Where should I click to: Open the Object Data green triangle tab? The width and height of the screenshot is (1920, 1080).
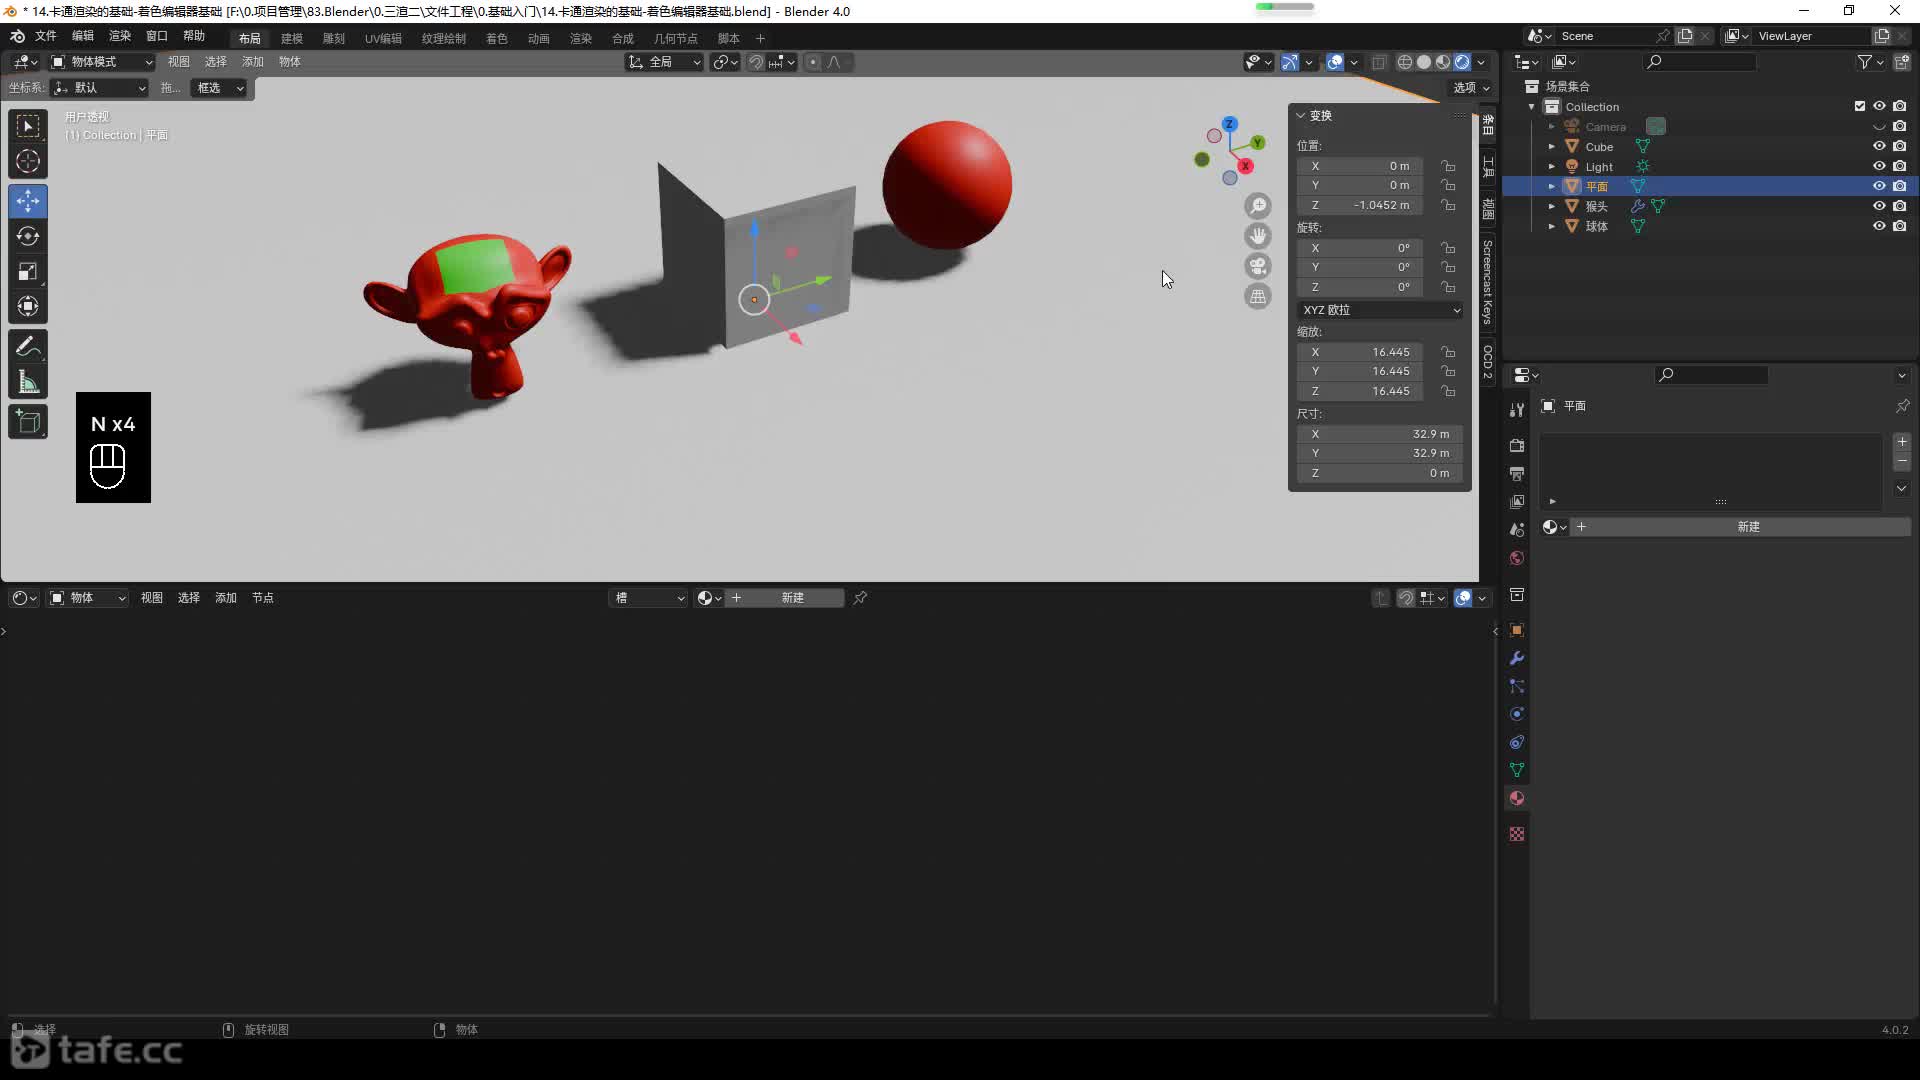1517,770
